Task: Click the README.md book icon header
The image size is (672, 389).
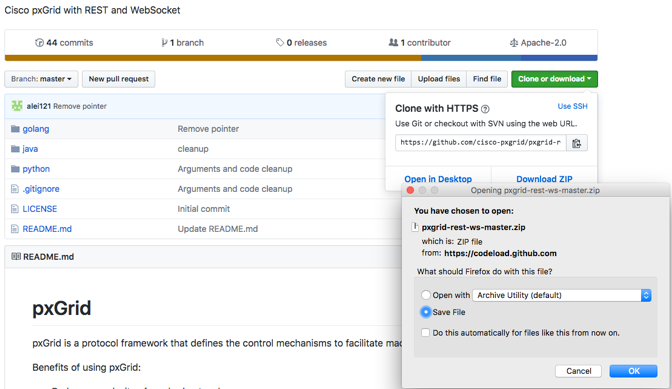Action: click(x=16, y=256)
